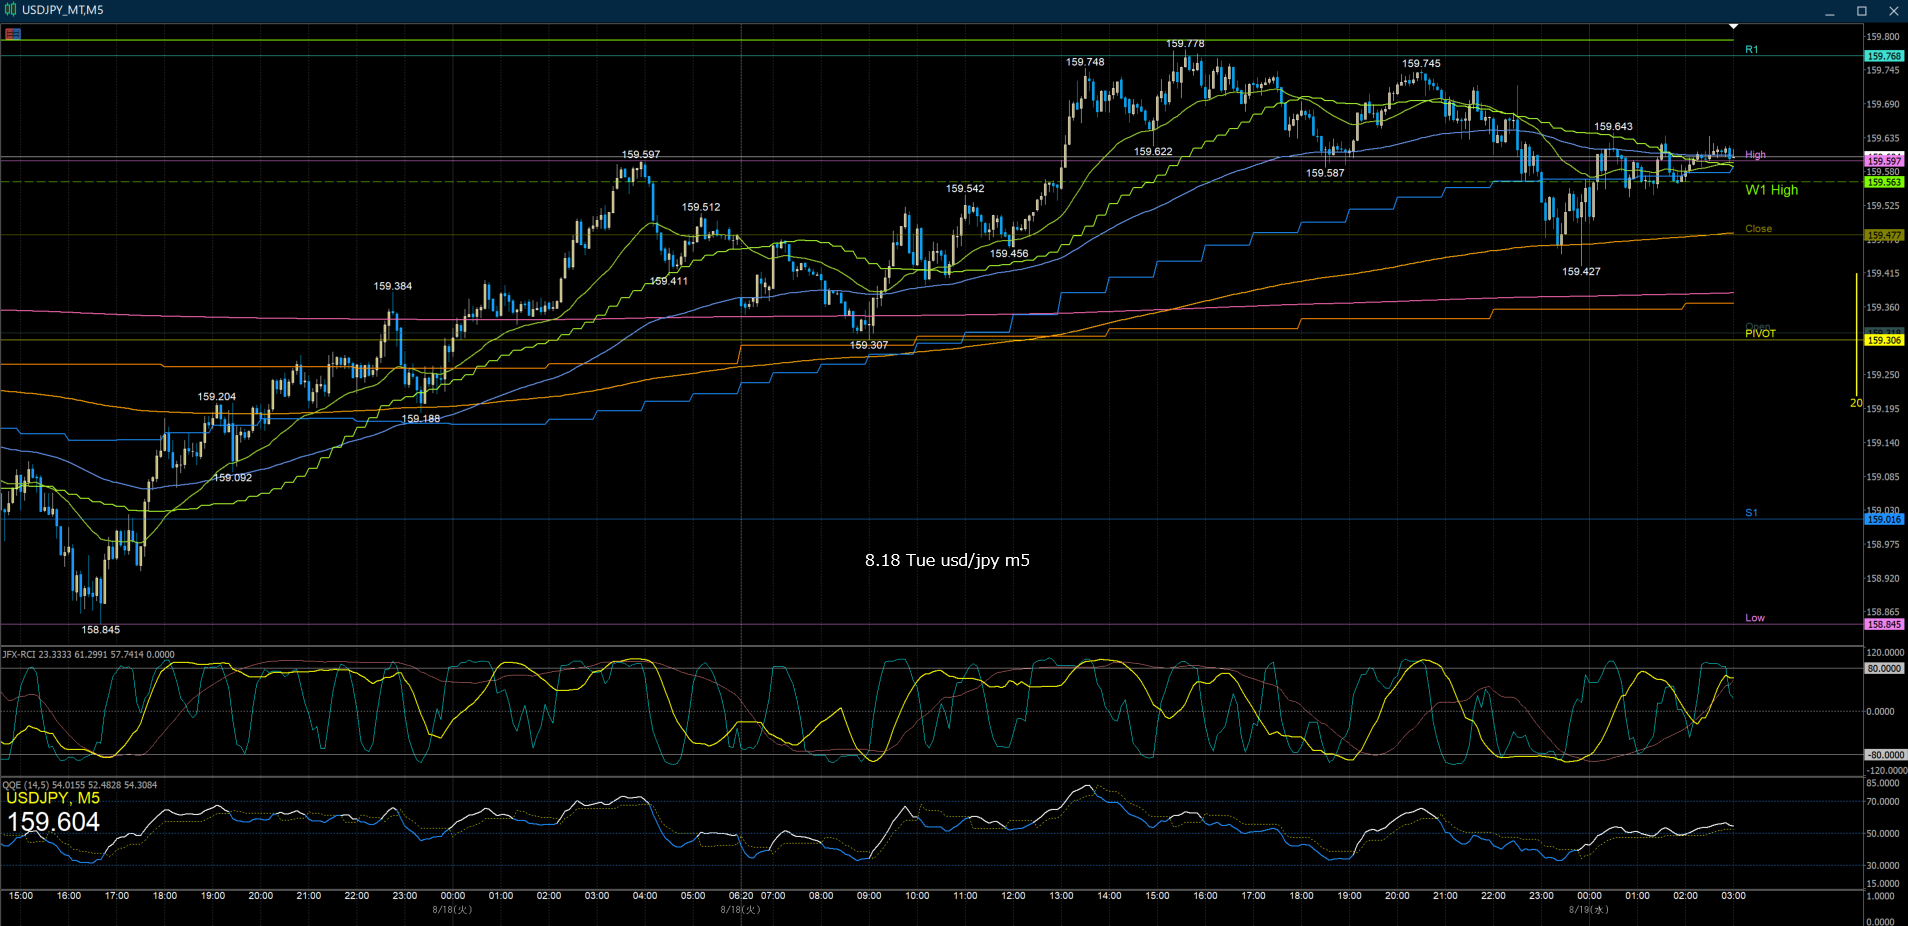Viewport: 1908px width, 926px height.
Task: Select the R1 pivot level label
Action: tap(1751, 49)
